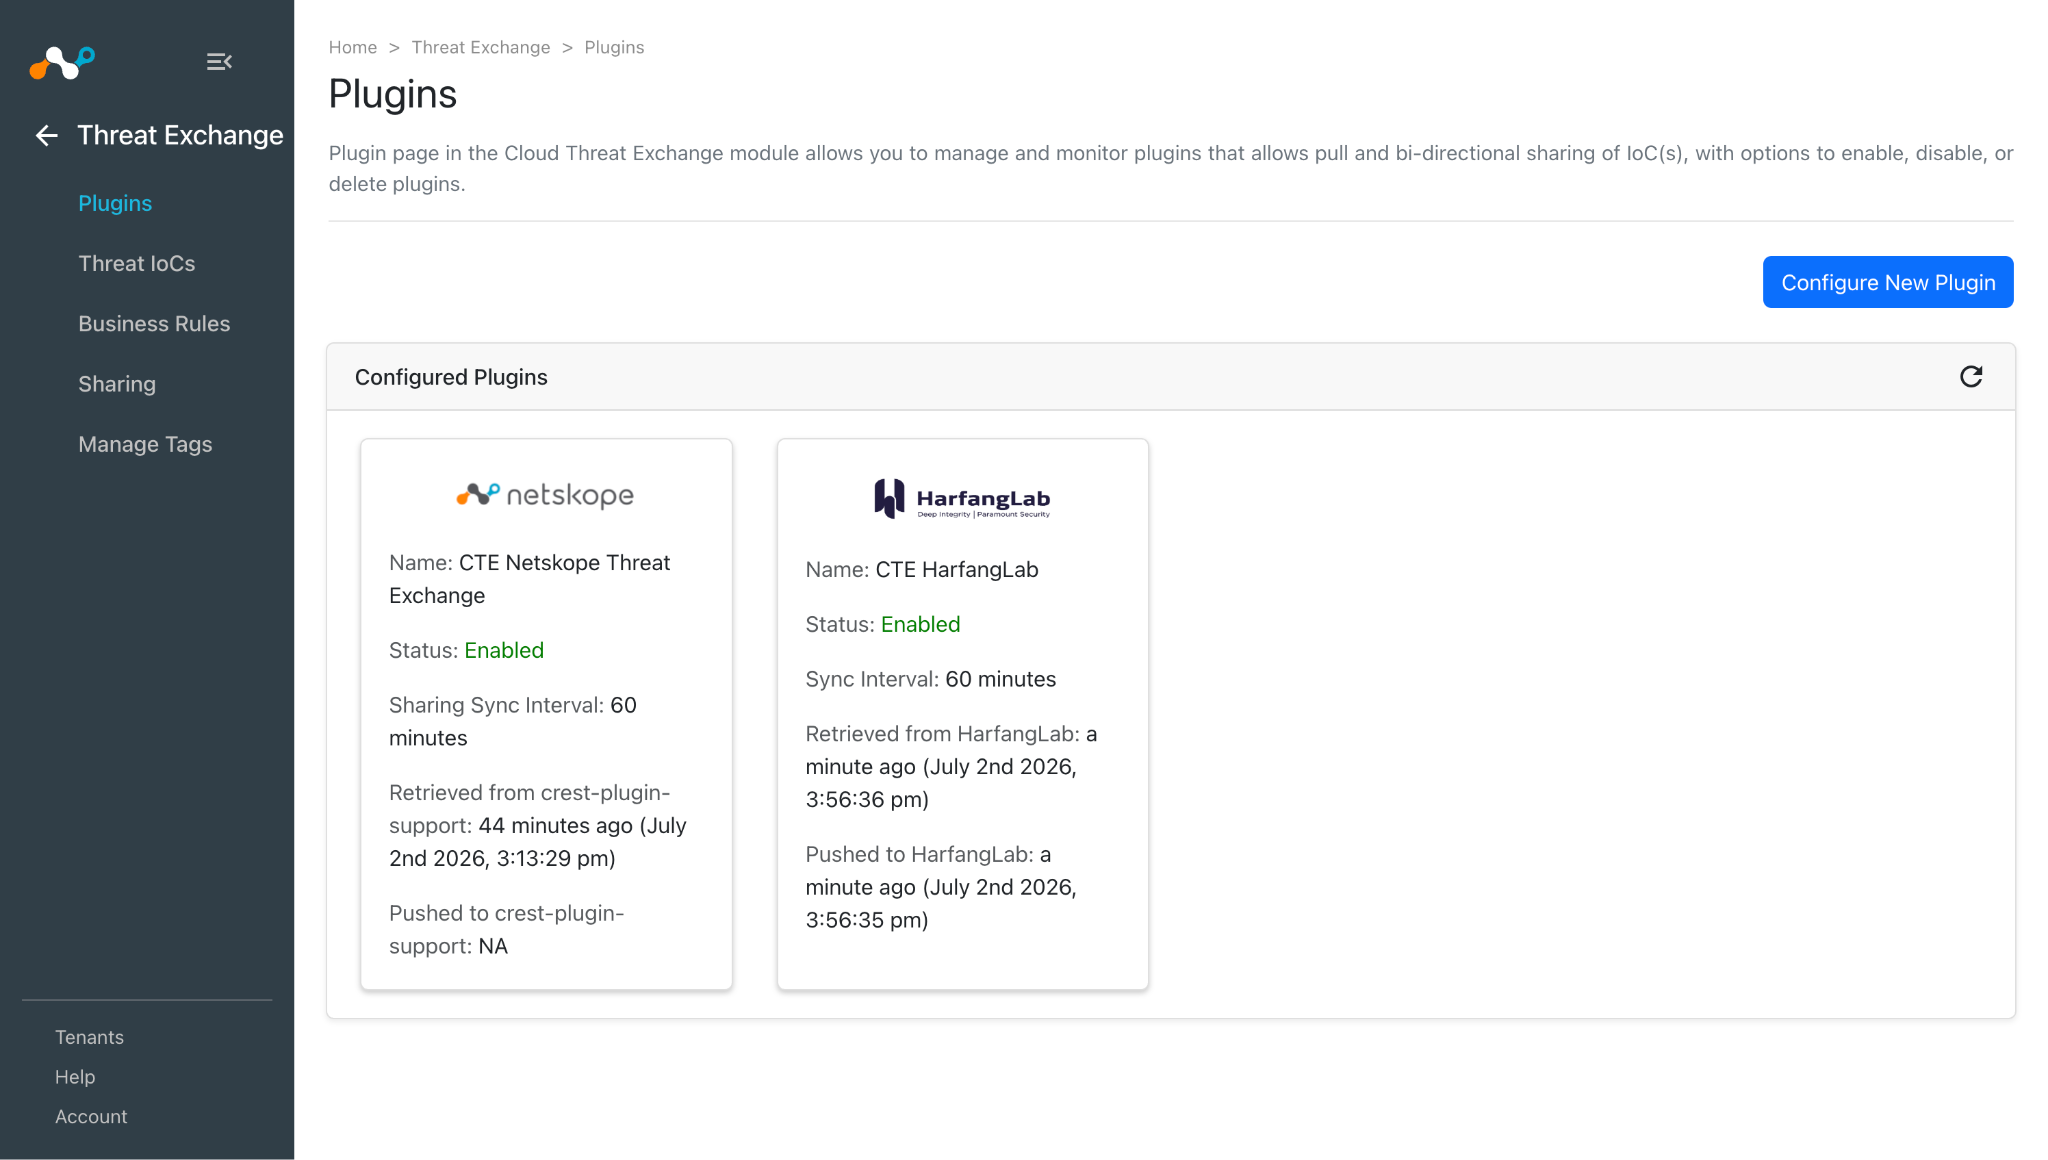Click the Configured Plugins panel header
This screenshot has width=2048, height=1160.
(1170, 377)
